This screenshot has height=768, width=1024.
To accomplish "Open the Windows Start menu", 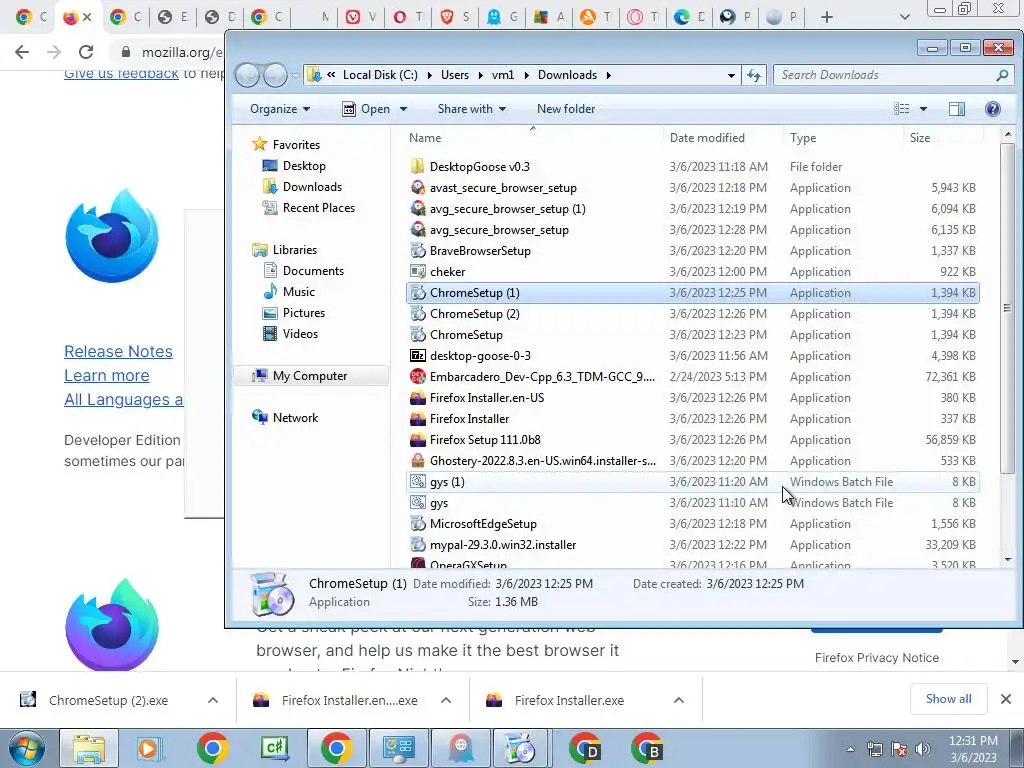I will pos(26,748).
